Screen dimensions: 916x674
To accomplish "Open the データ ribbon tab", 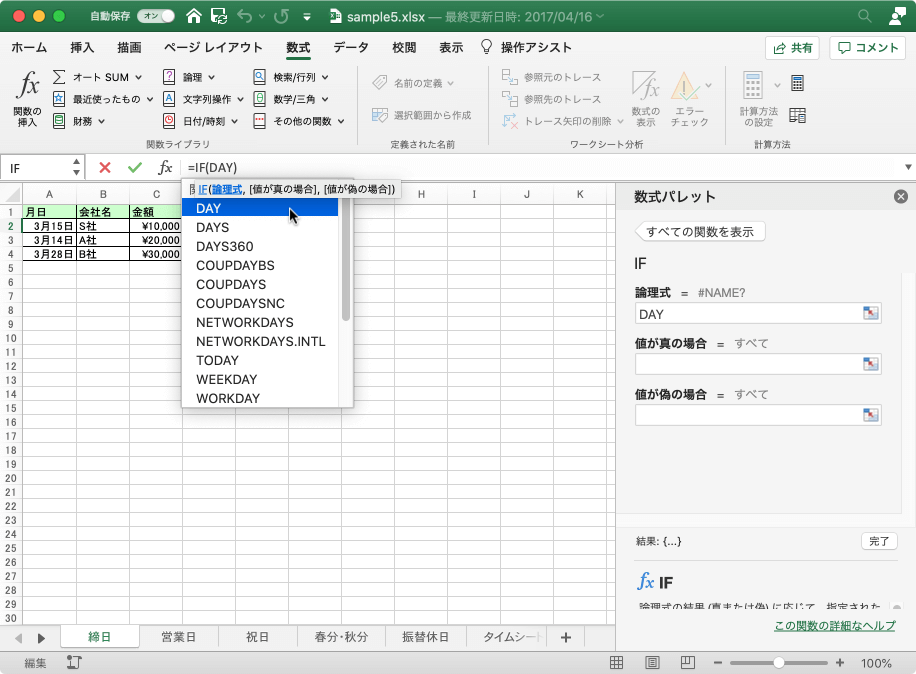I will pos(351,47).
